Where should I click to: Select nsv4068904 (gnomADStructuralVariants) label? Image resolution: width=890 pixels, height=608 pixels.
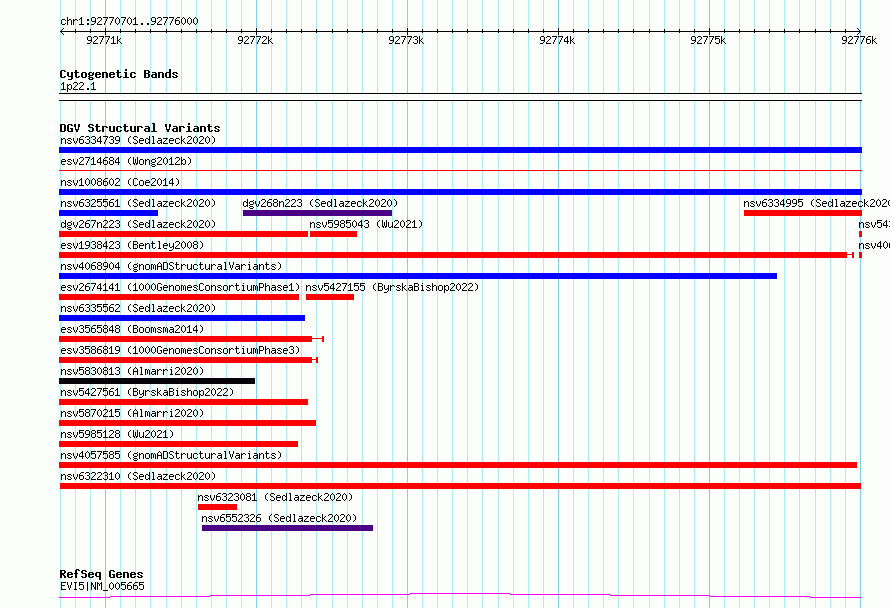pyautogui.click(x=171, y=266)
